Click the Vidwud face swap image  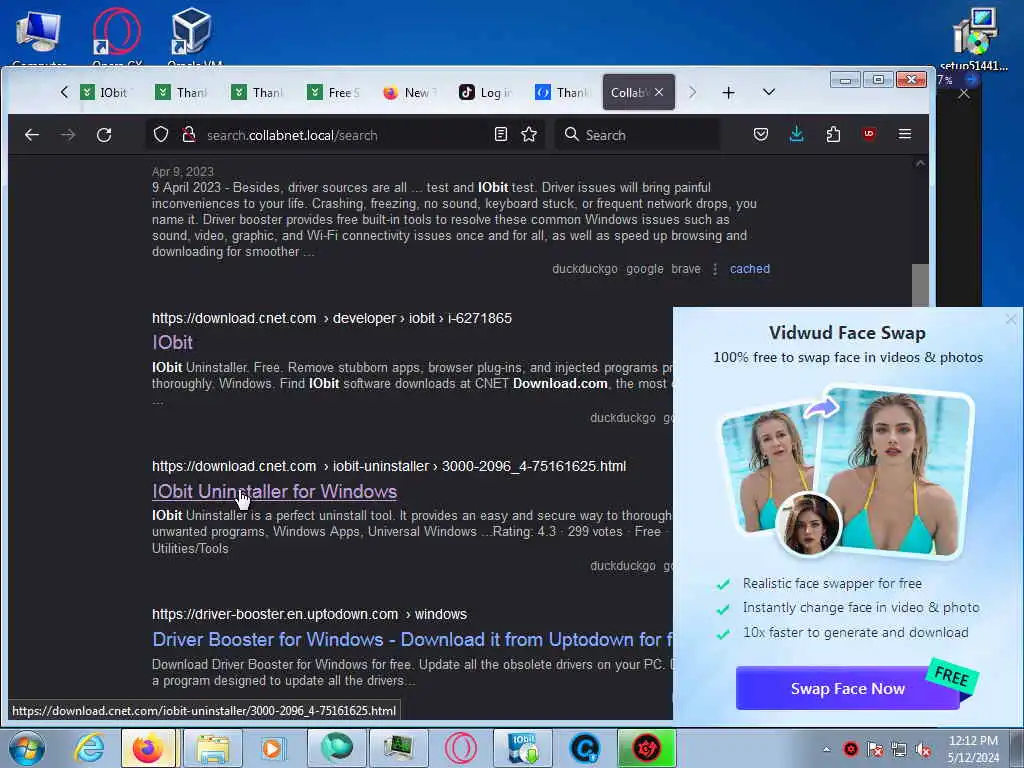(x=847, y=472)
